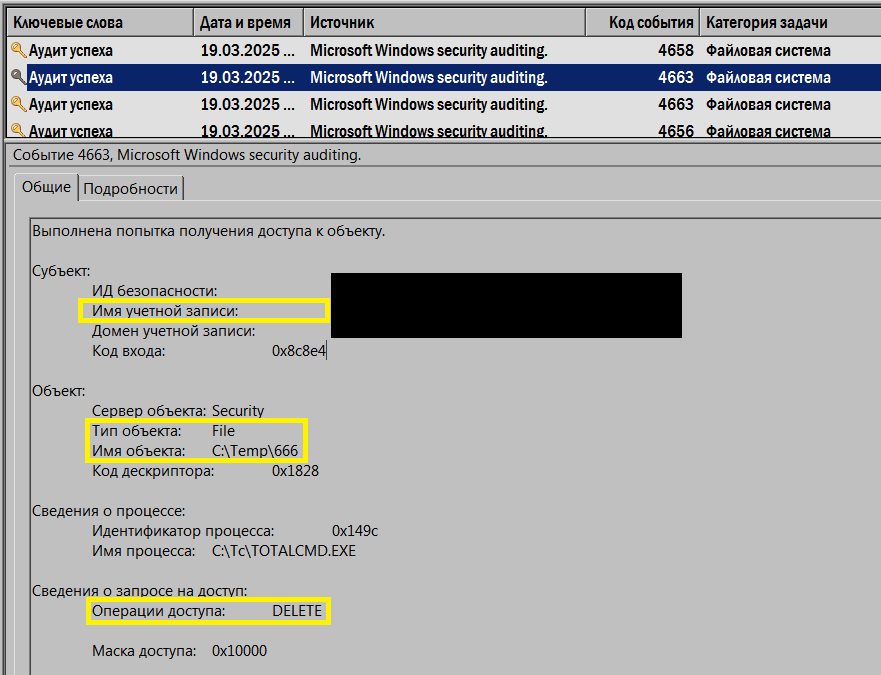Sort by the Дата и время column header
The height and width of the screenshot is (675, 881).
pos(248,22)
